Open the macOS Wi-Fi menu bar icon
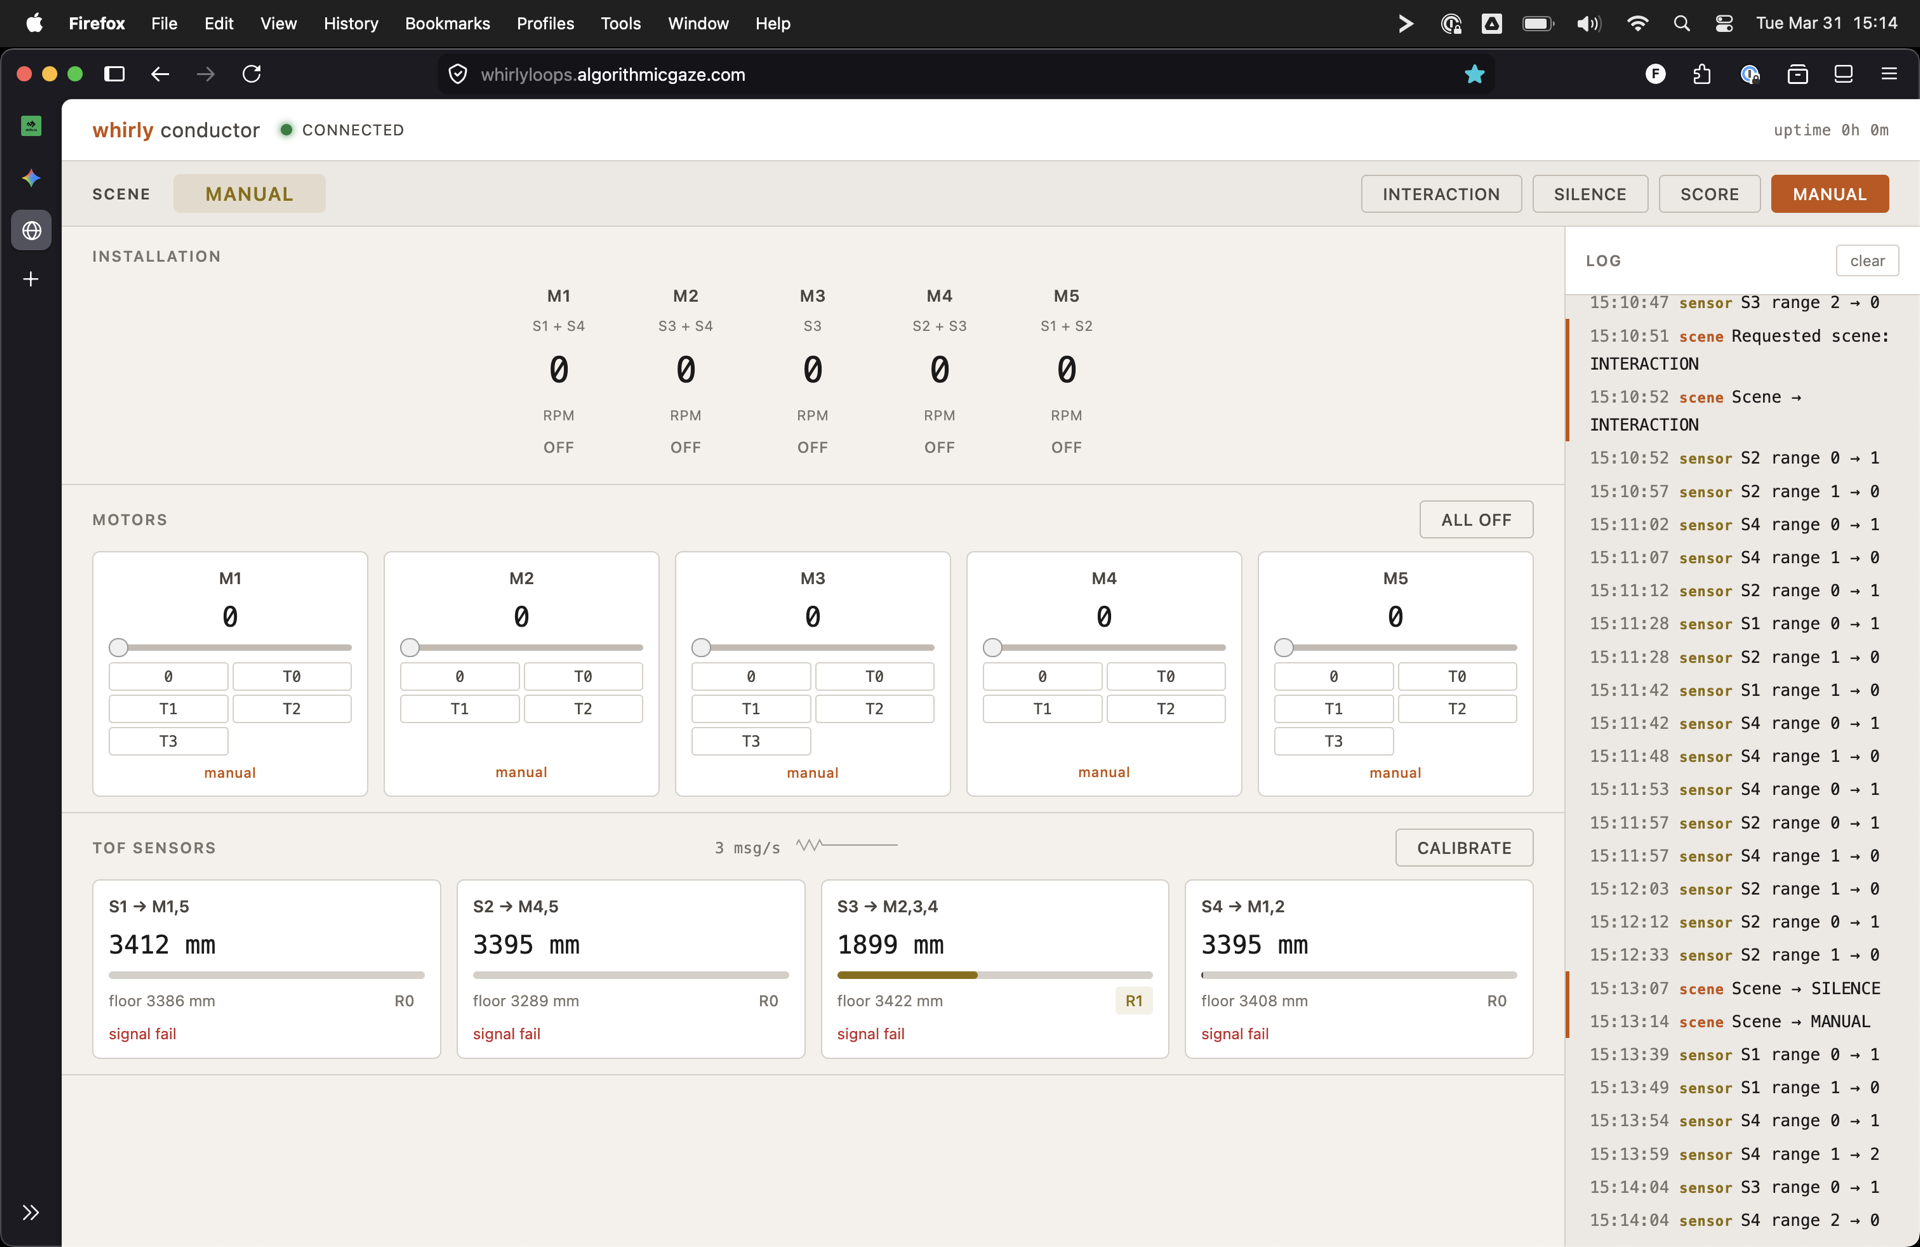 pyautogui.click(x=1637, y=23)
